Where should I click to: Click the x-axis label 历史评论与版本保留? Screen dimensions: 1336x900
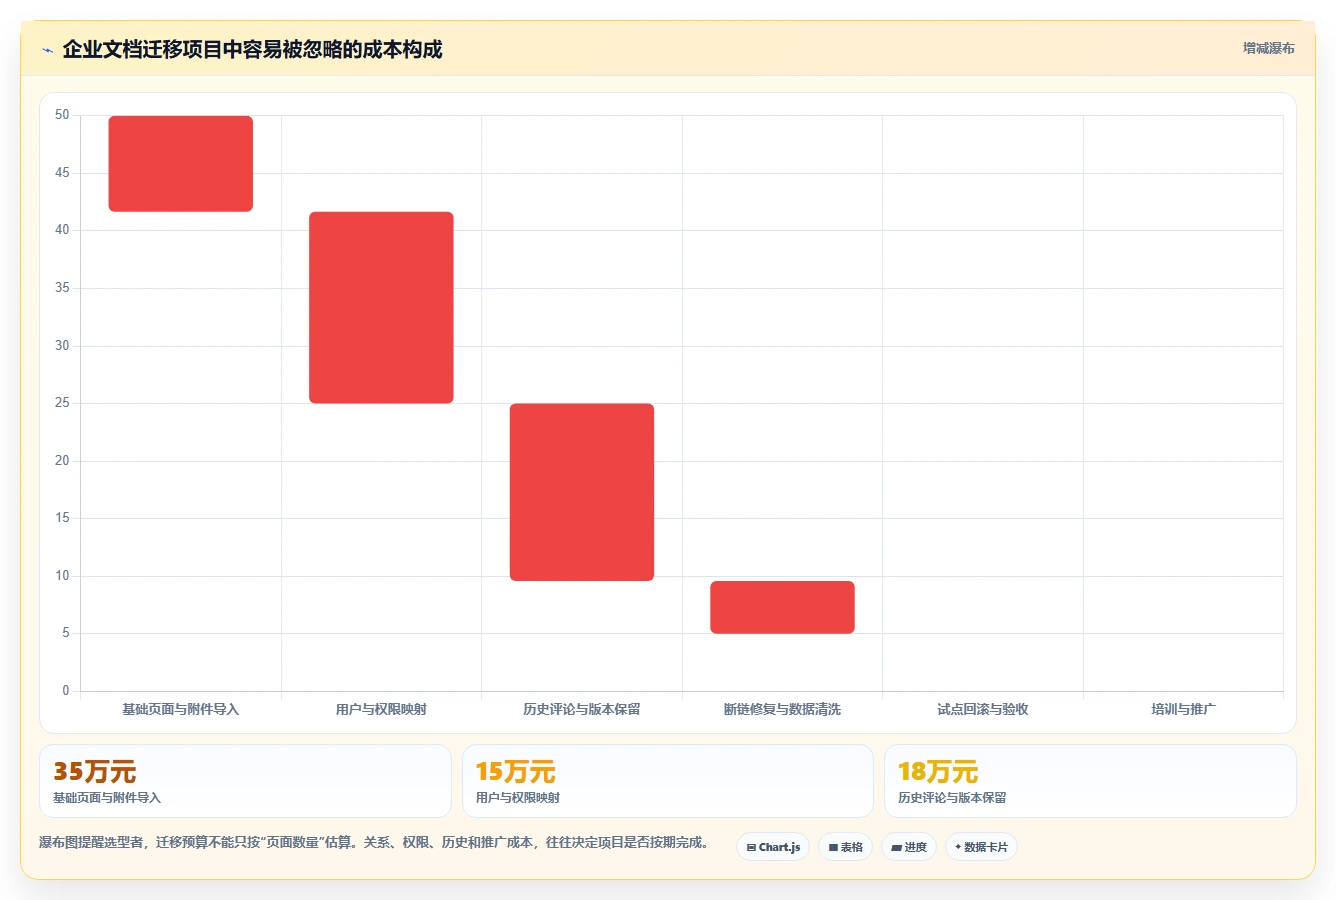click(582, 709)
